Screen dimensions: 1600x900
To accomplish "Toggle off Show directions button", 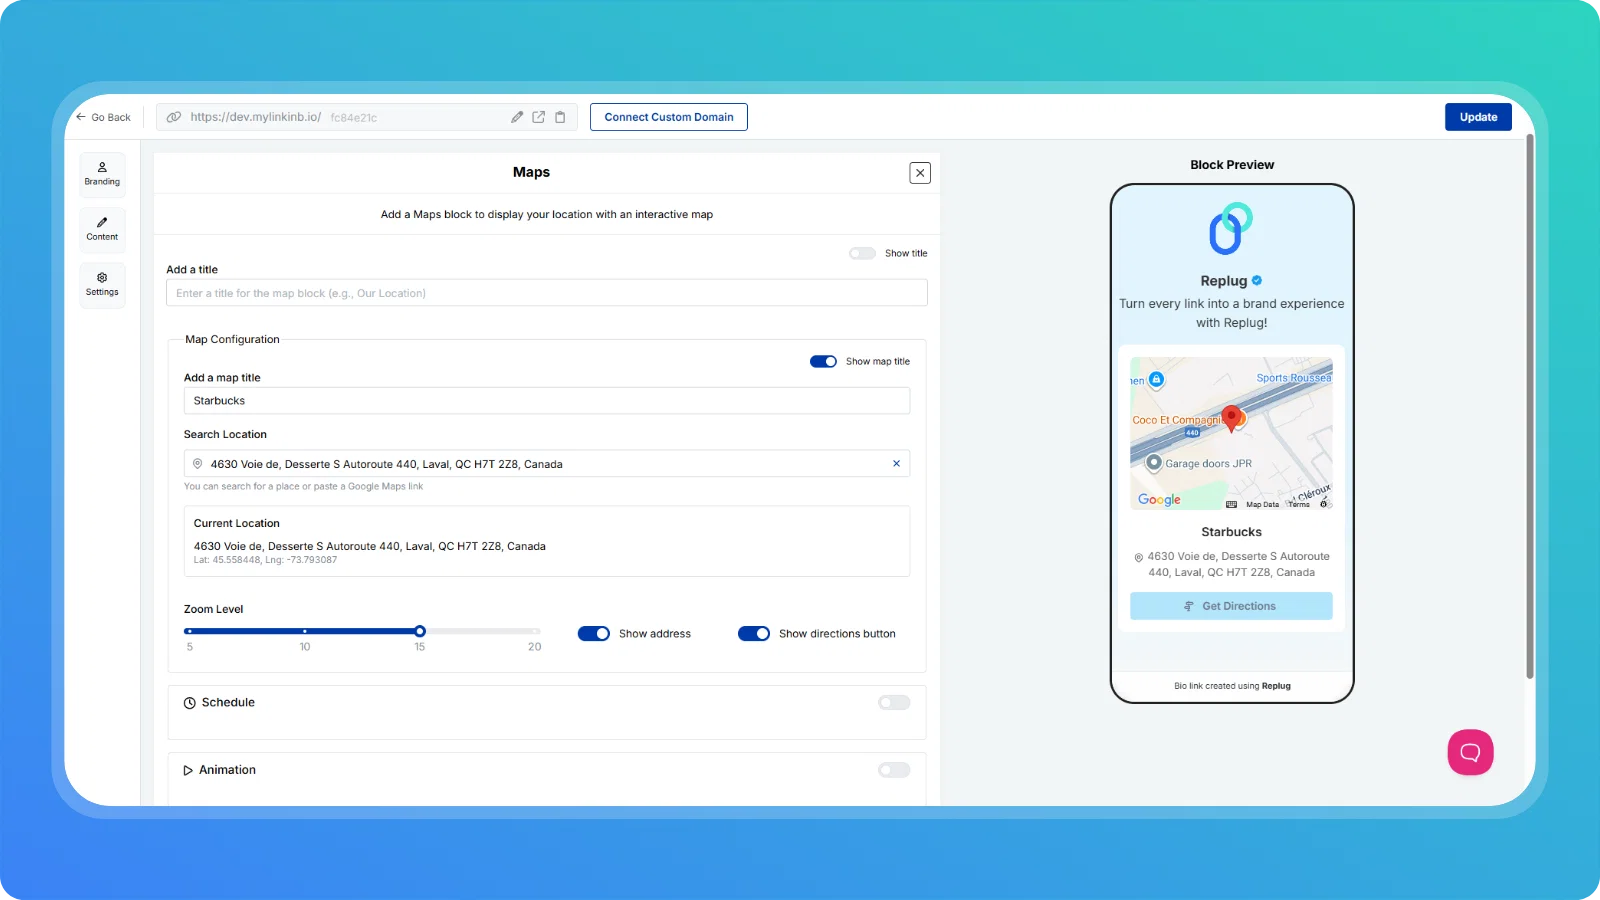I will (754, 634).
